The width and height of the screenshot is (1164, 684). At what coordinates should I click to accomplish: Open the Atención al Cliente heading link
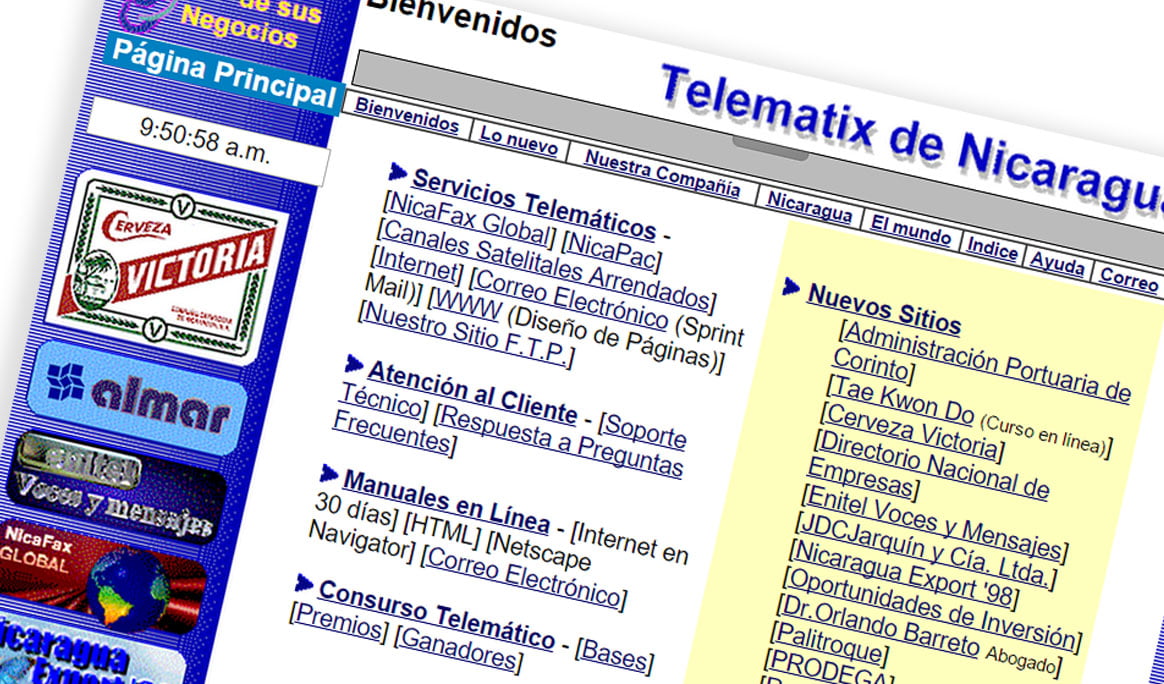472,391
